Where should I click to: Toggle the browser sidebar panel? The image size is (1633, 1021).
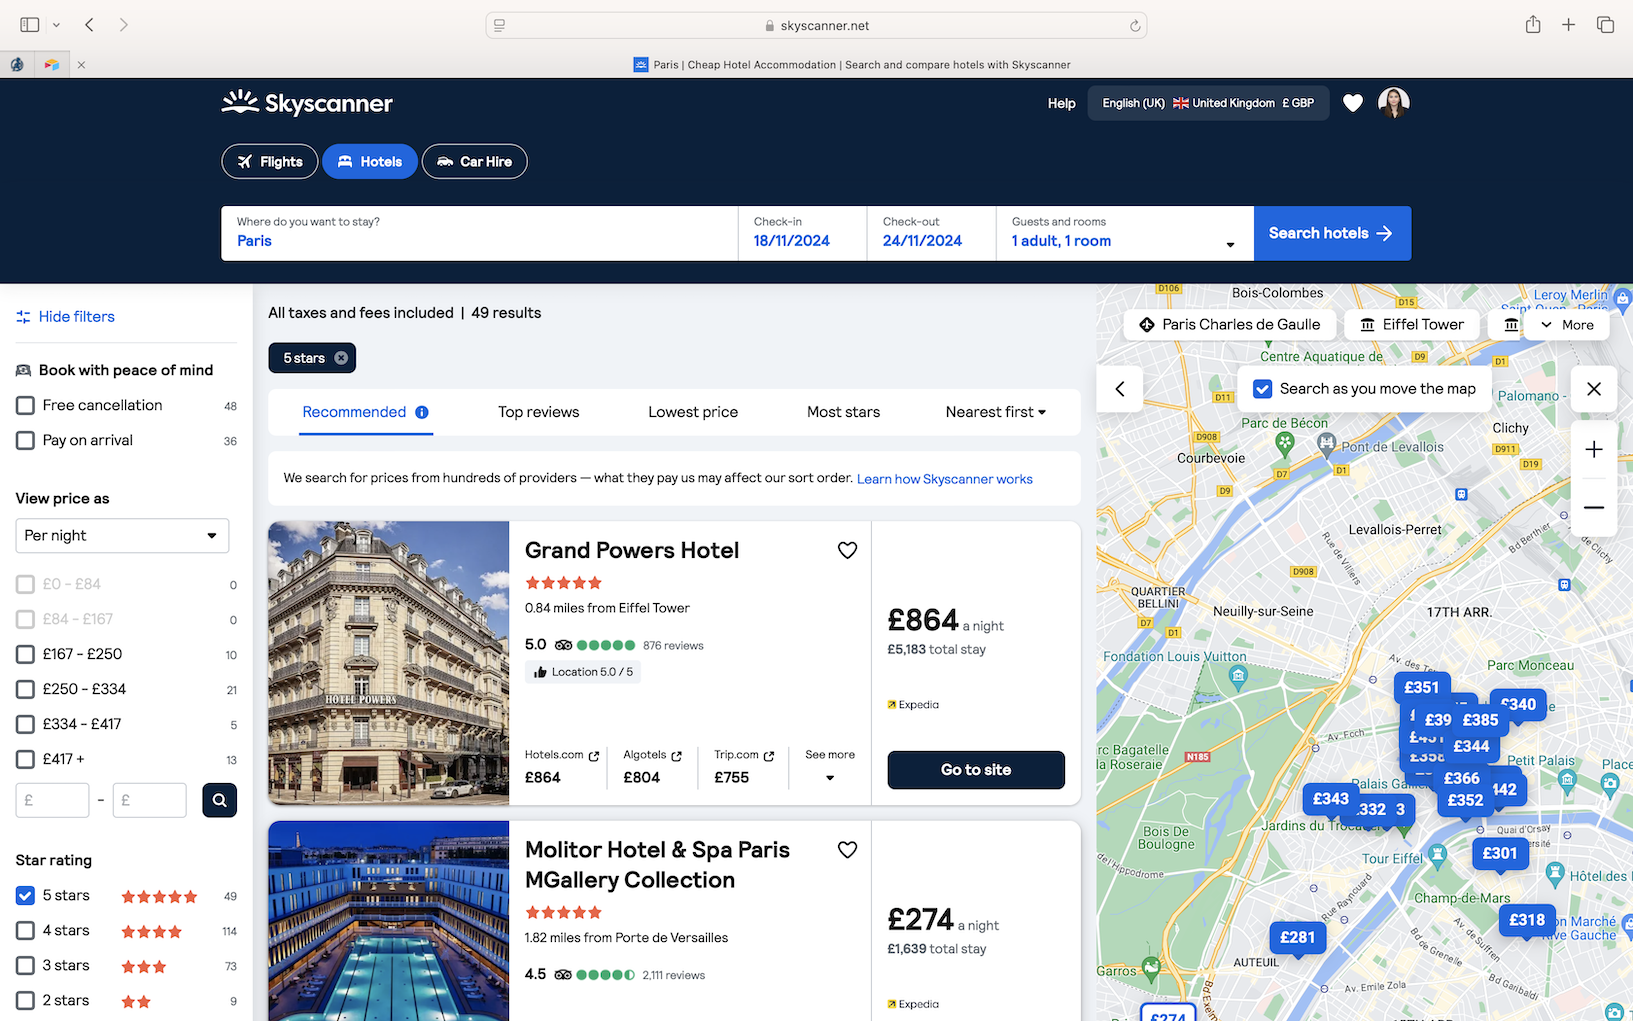coord(30,25)
